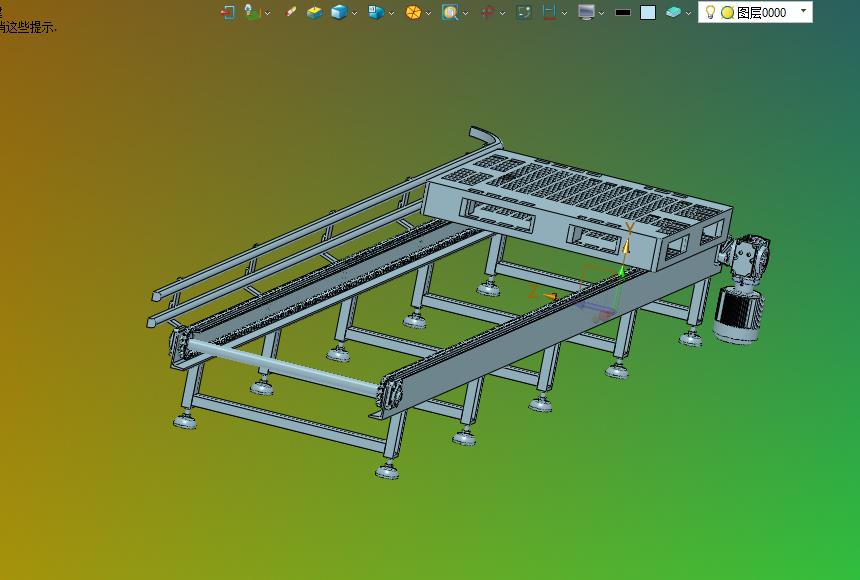
Task: Open the arrow beside the blue cube
Action: 354,13
